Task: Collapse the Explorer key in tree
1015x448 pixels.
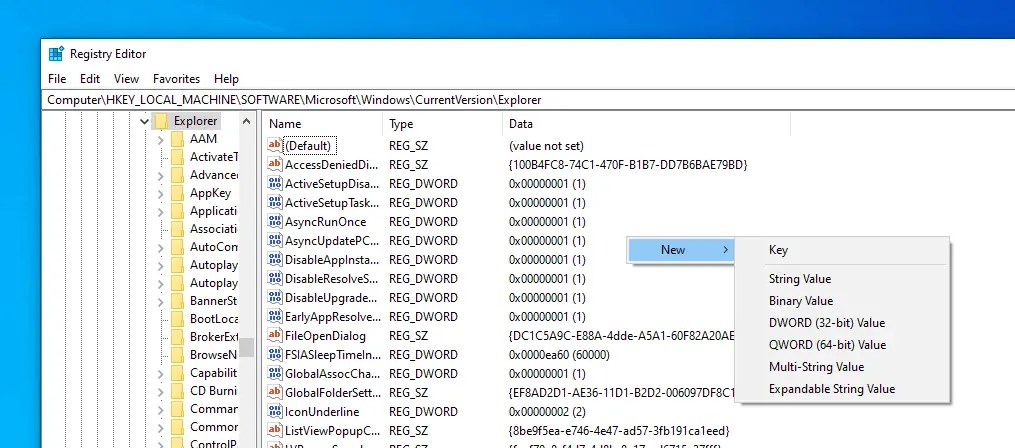Action: coord(145,122)
